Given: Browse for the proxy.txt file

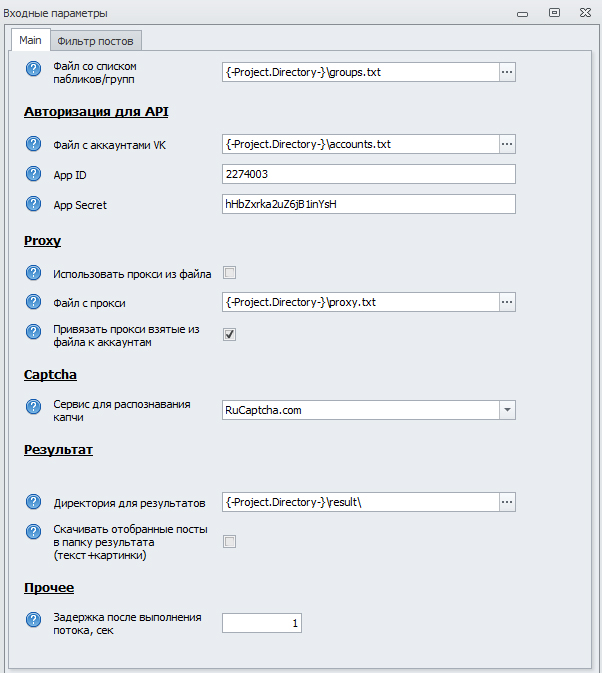Looking at the screenshot, I should [x=507, y=302].
